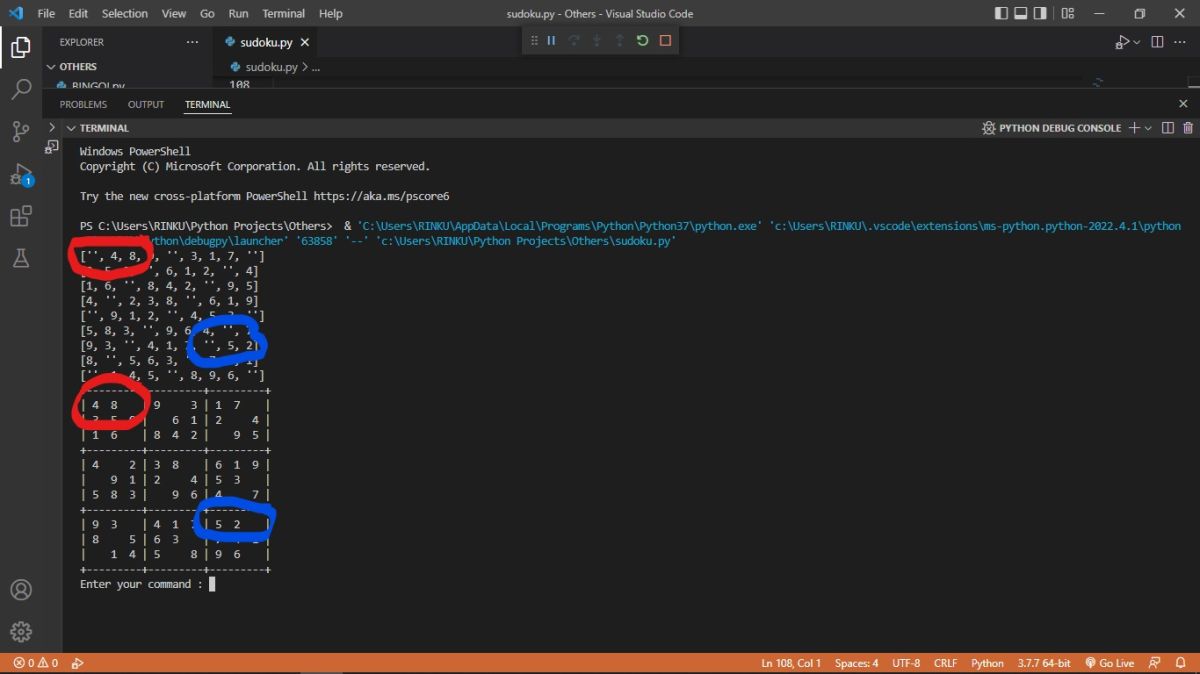Close the sudoku.py editor tab

305,42
